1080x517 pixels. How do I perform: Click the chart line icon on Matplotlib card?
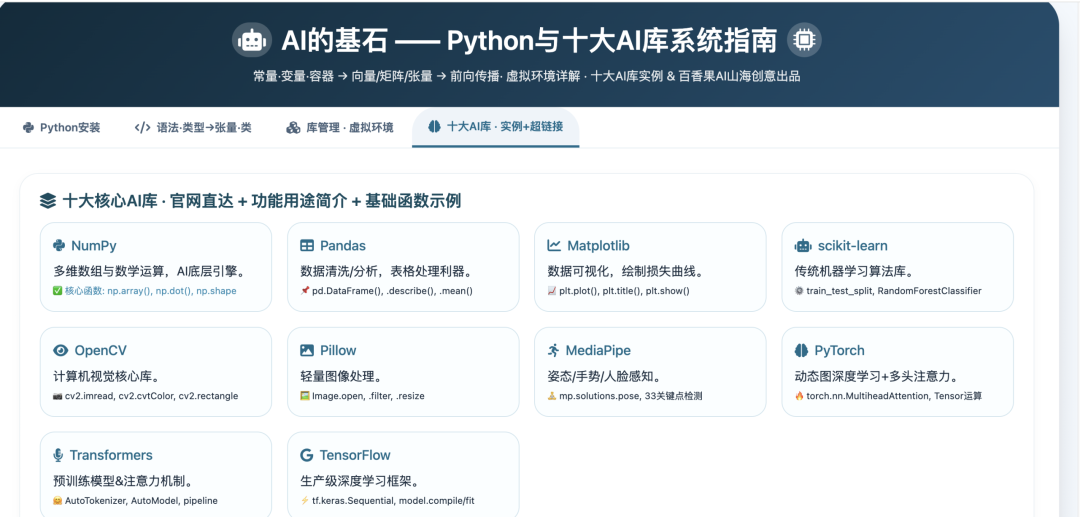tap(554, 246)
